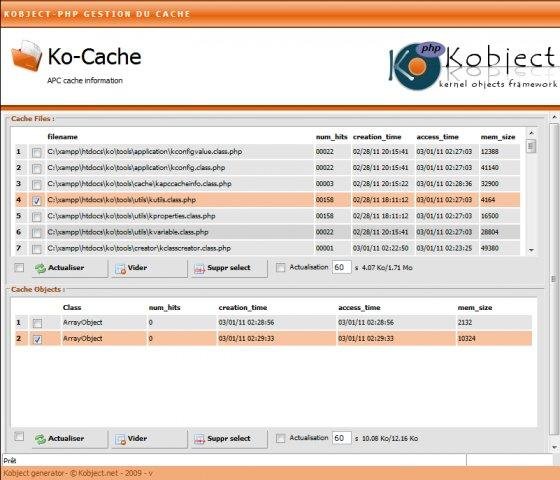The image size is (560, 480).
Task: Click Actualiser in the Cache Files panel
Action: (x=70, y=268)
